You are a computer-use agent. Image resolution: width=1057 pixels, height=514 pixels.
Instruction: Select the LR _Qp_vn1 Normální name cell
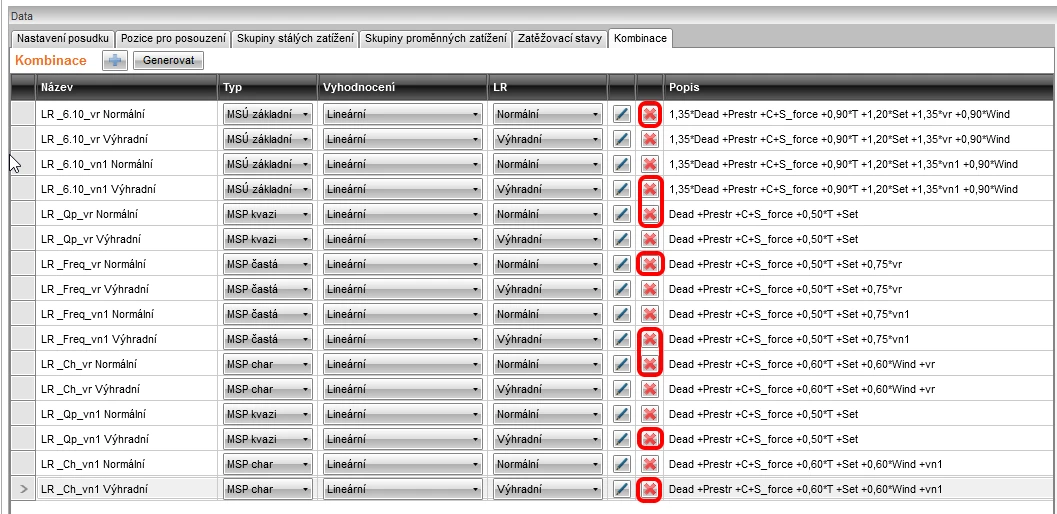coord(127,414)
